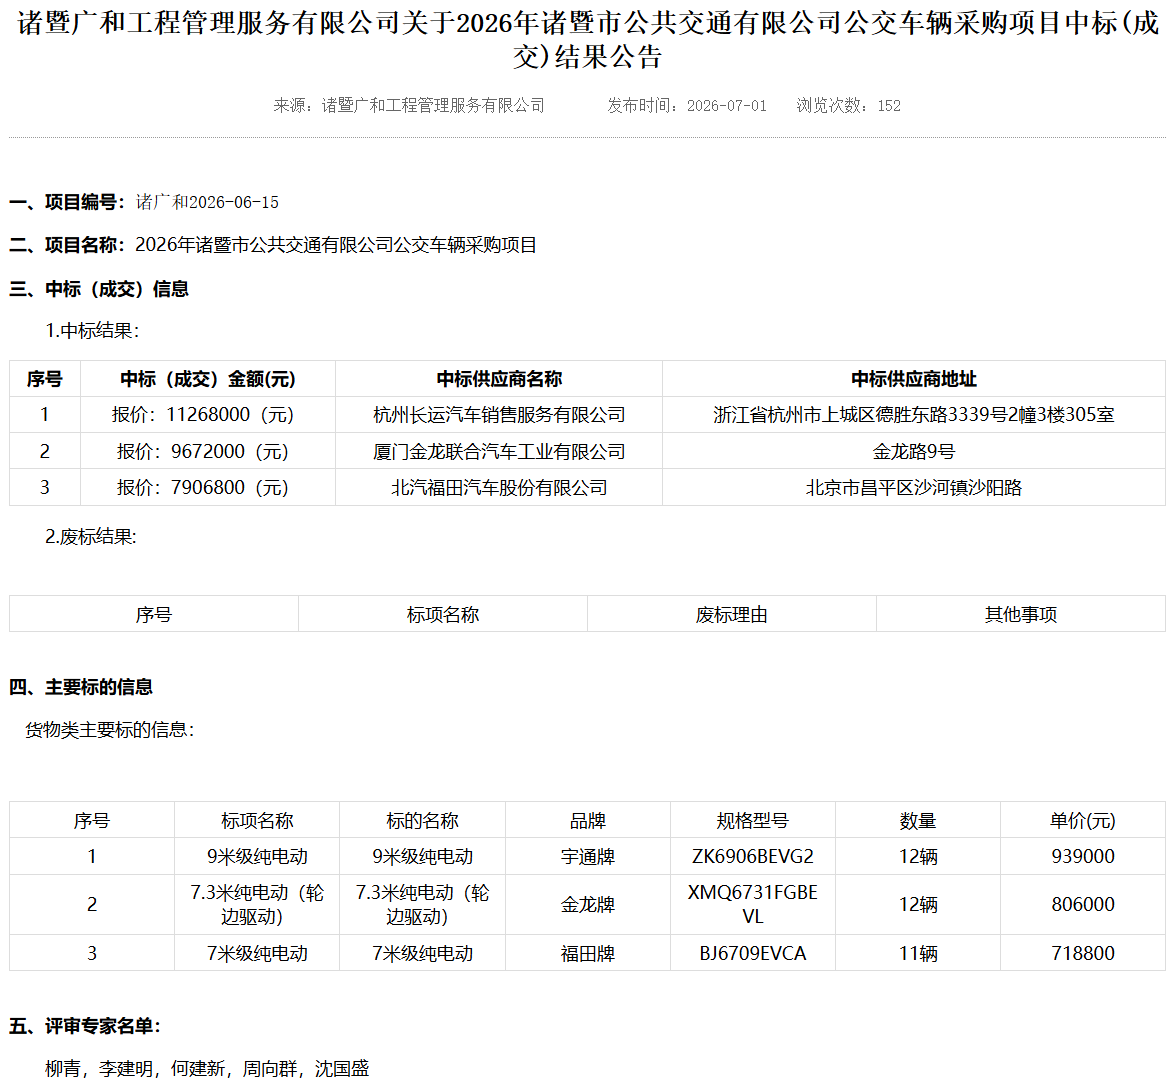1176x1086 pixels.
Task: Click quantity 11辆 cell
Action: (918, 953)
